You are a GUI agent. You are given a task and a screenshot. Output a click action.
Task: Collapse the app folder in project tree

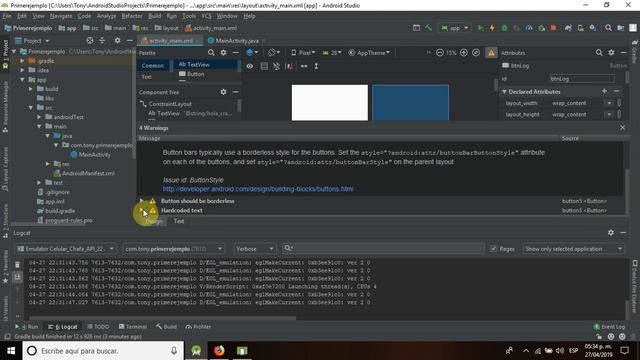22,80
